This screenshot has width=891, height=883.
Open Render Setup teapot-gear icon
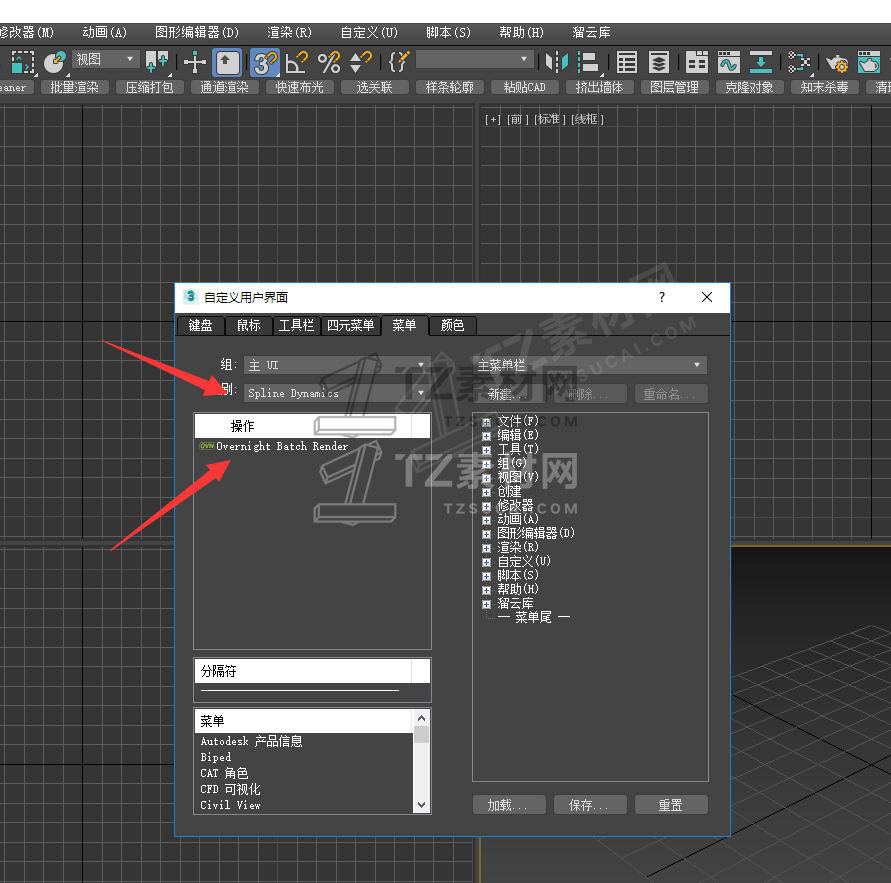click(x=836, y=62)
